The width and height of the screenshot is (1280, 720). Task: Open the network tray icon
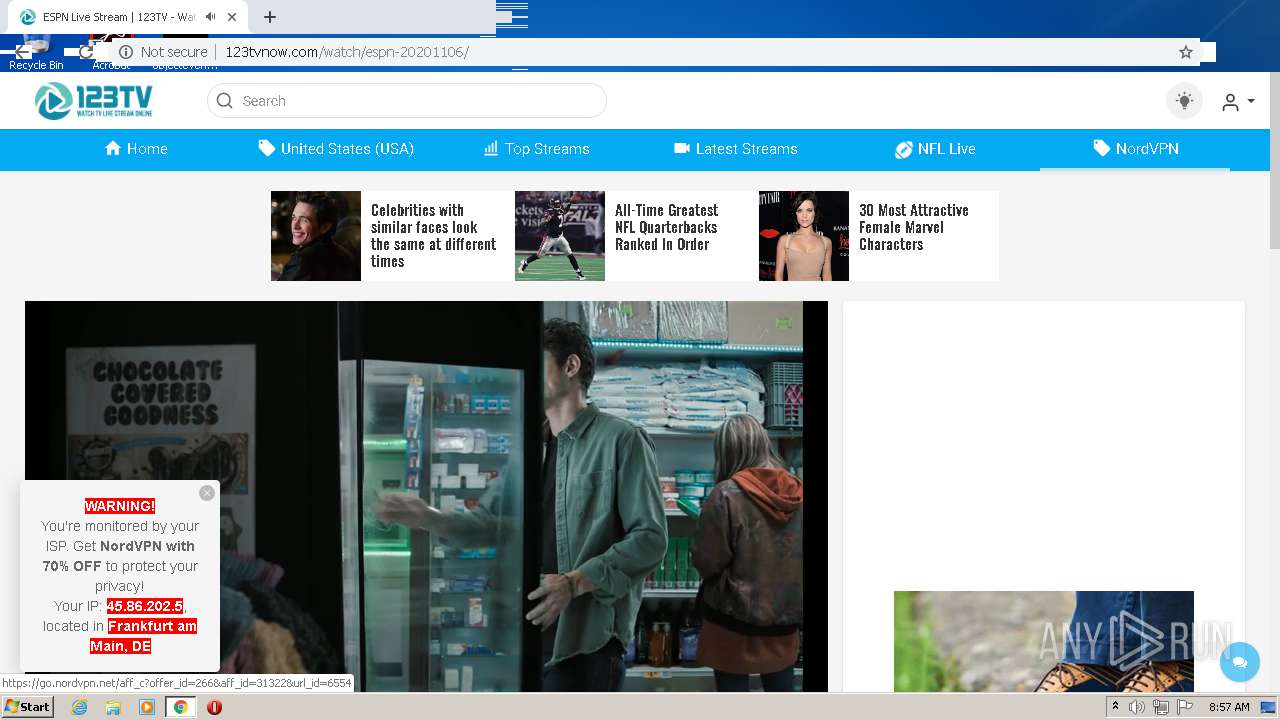point(1161,707)
